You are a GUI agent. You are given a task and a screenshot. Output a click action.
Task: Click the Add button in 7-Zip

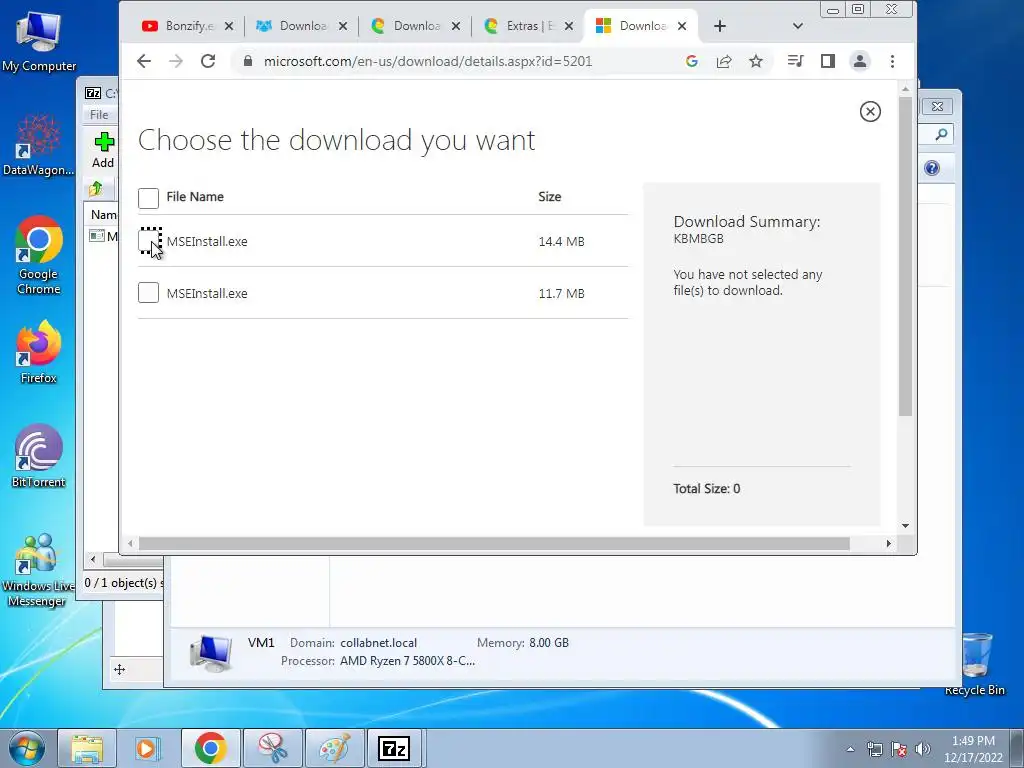(x=103, y=150)
